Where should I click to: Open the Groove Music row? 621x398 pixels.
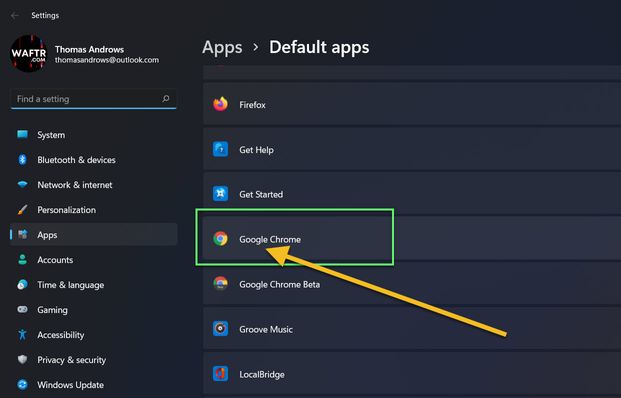(x=412, y=329)
